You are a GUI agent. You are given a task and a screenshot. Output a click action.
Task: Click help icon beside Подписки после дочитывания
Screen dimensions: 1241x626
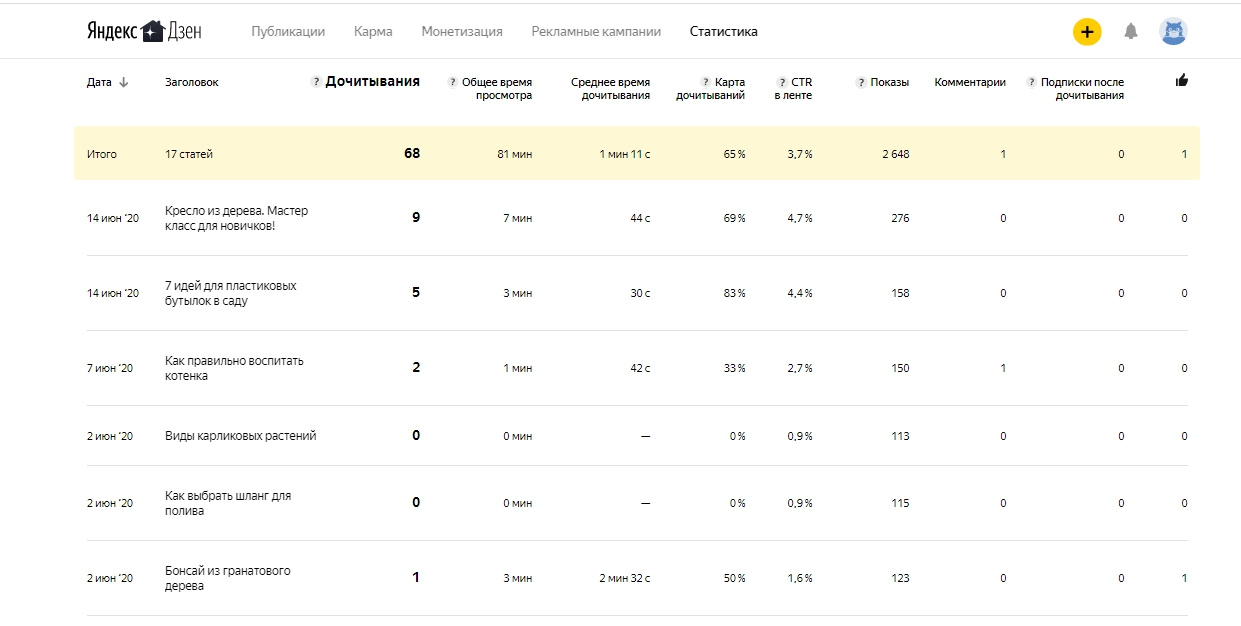[x=1031, y=83]
